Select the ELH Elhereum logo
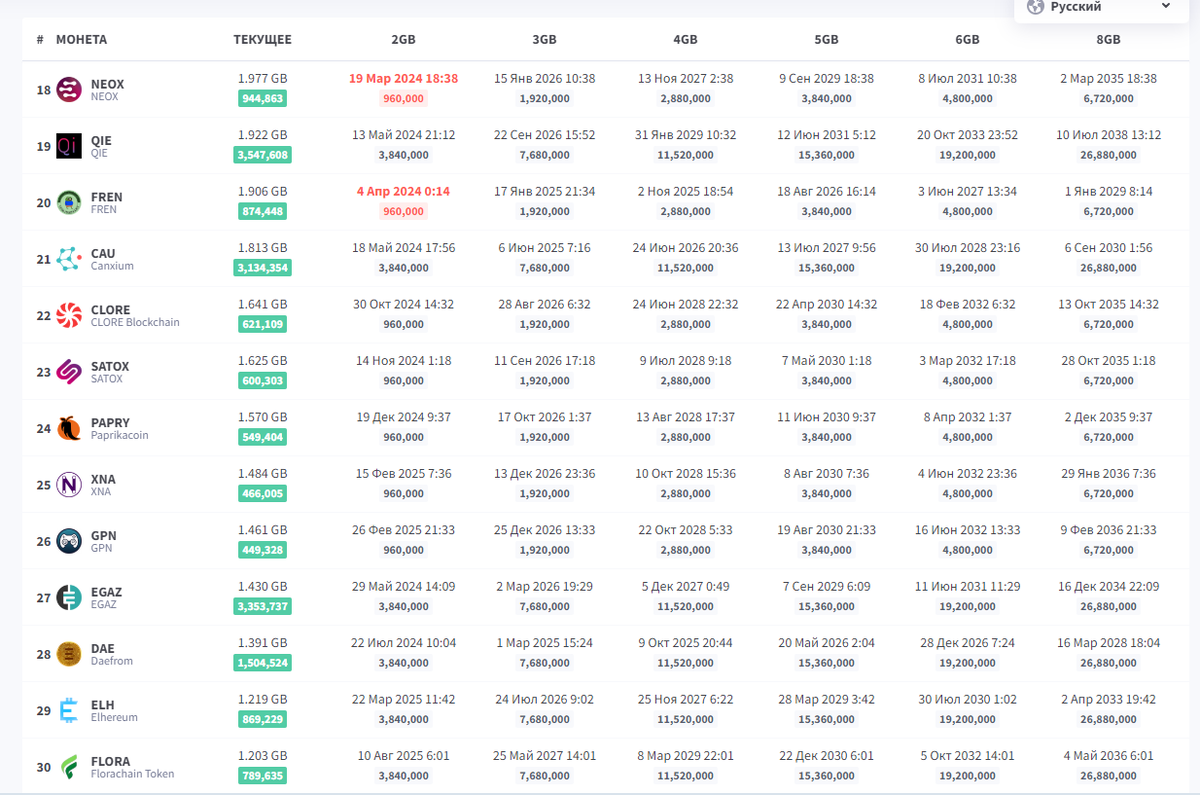 [69, 711]
